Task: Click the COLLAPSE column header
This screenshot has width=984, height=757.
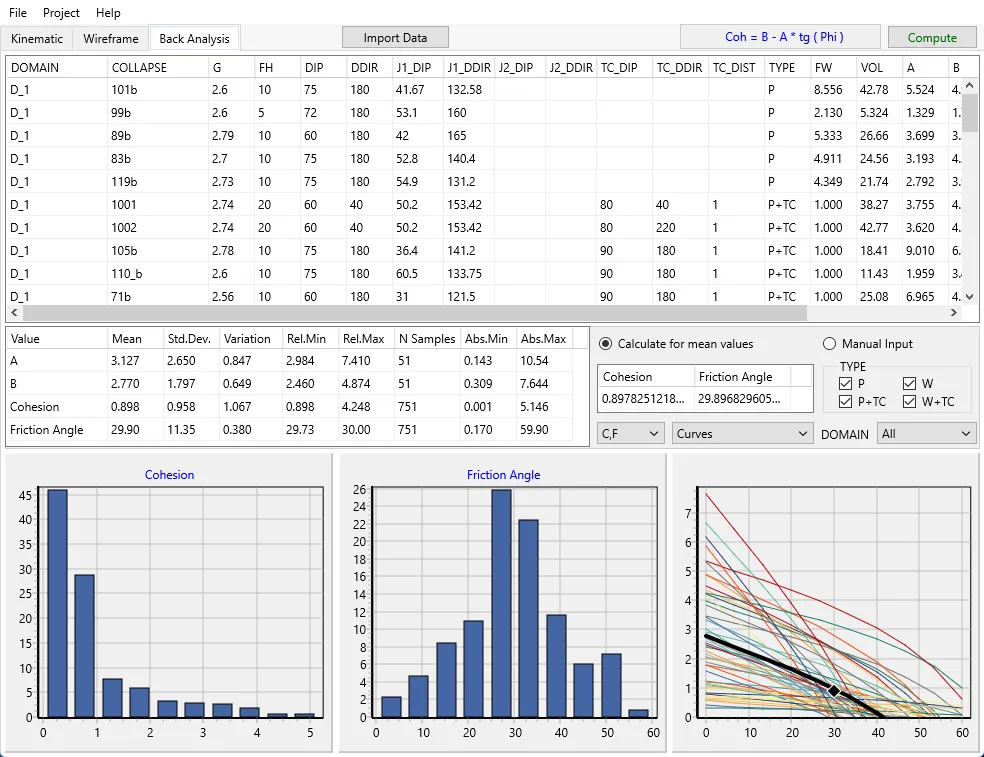Action: coord(158,67)
